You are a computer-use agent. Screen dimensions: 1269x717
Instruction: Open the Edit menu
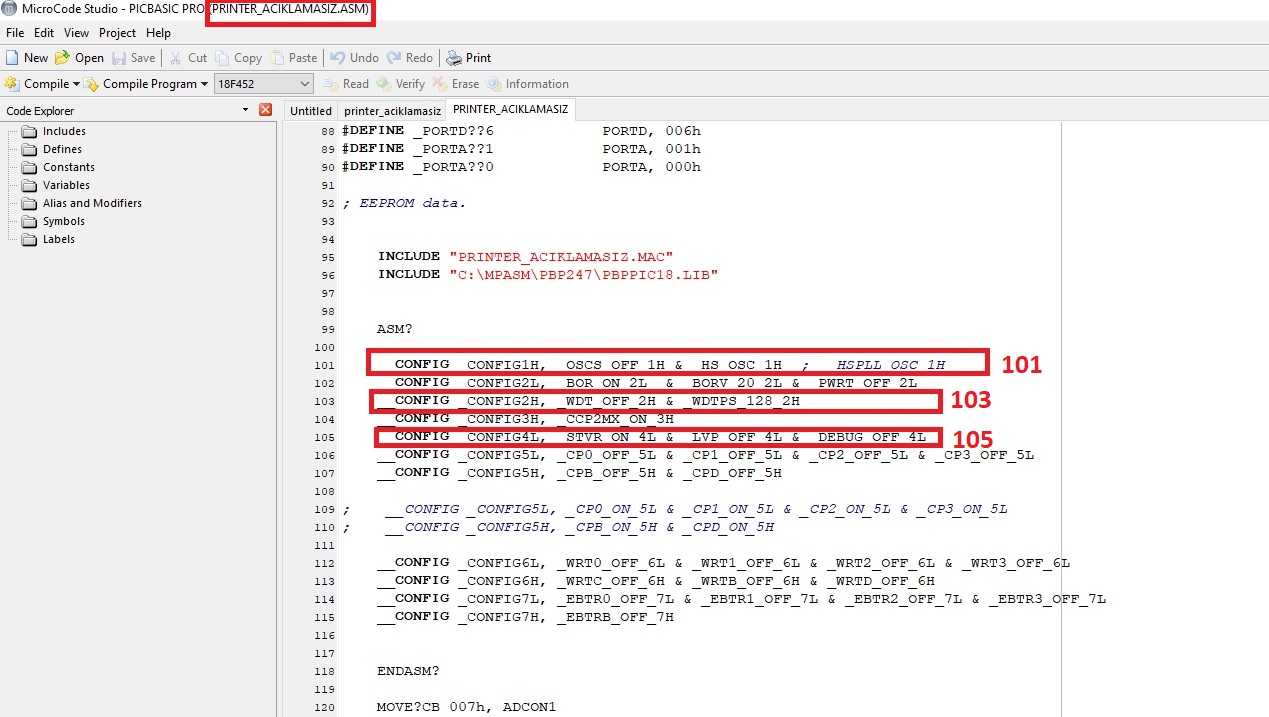point(44,33)
